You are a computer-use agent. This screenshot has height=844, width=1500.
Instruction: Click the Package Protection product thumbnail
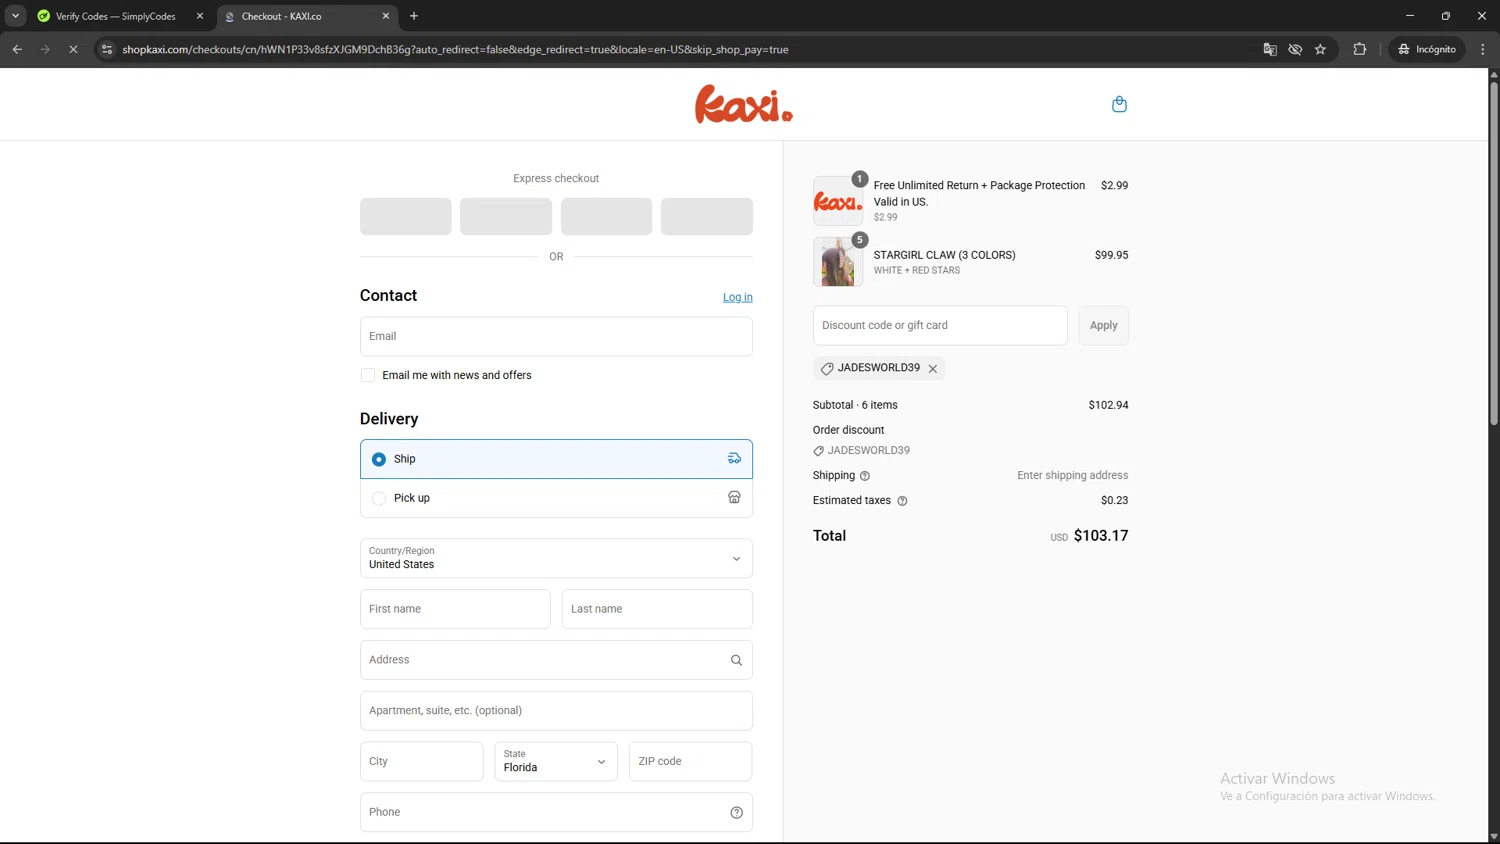point(838,201)
